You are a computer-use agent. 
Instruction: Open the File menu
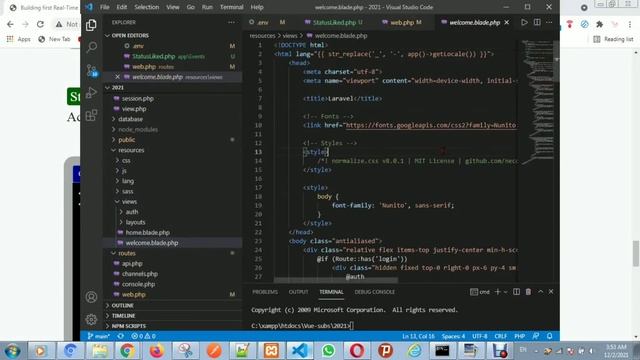point(104,7)
